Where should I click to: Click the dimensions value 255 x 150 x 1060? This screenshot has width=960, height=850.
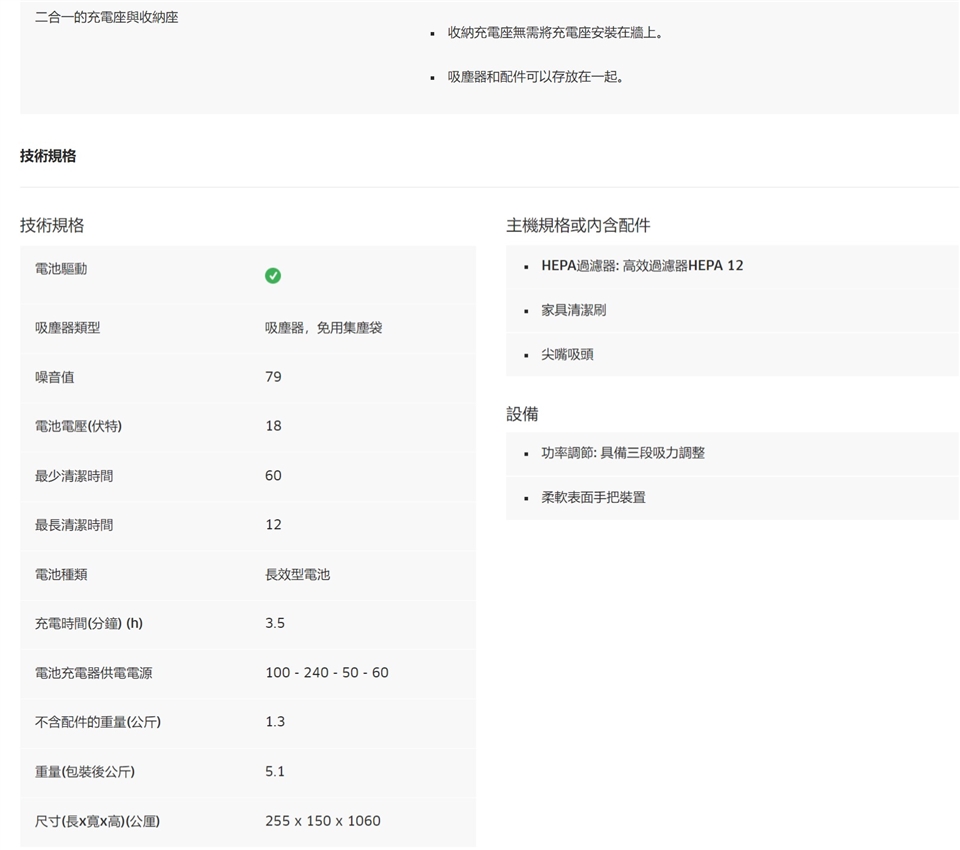point(322,821)
